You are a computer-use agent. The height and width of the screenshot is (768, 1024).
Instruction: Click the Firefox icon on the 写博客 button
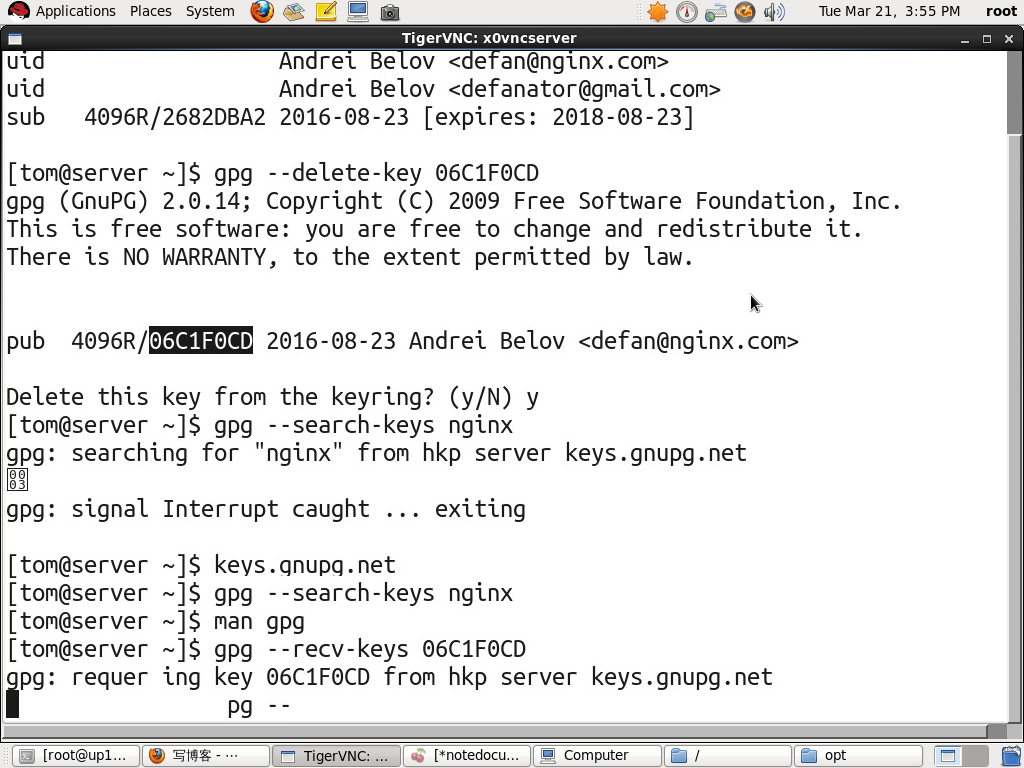point(157,756)
